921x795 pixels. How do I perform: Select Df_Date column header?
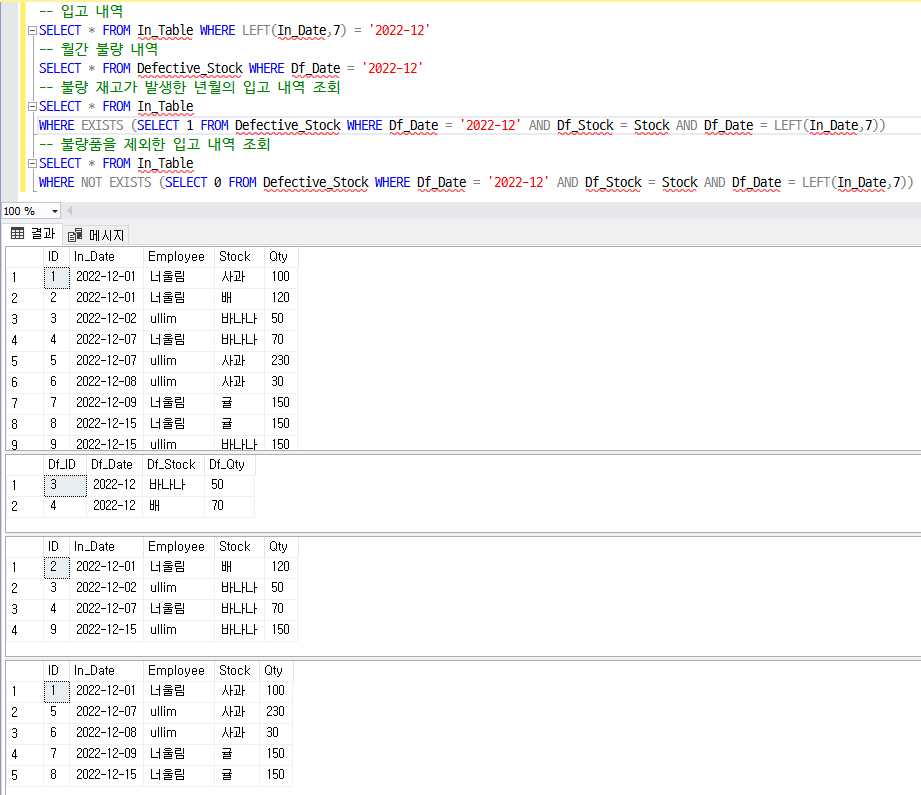pyautogui.click(x=115, y=465)
